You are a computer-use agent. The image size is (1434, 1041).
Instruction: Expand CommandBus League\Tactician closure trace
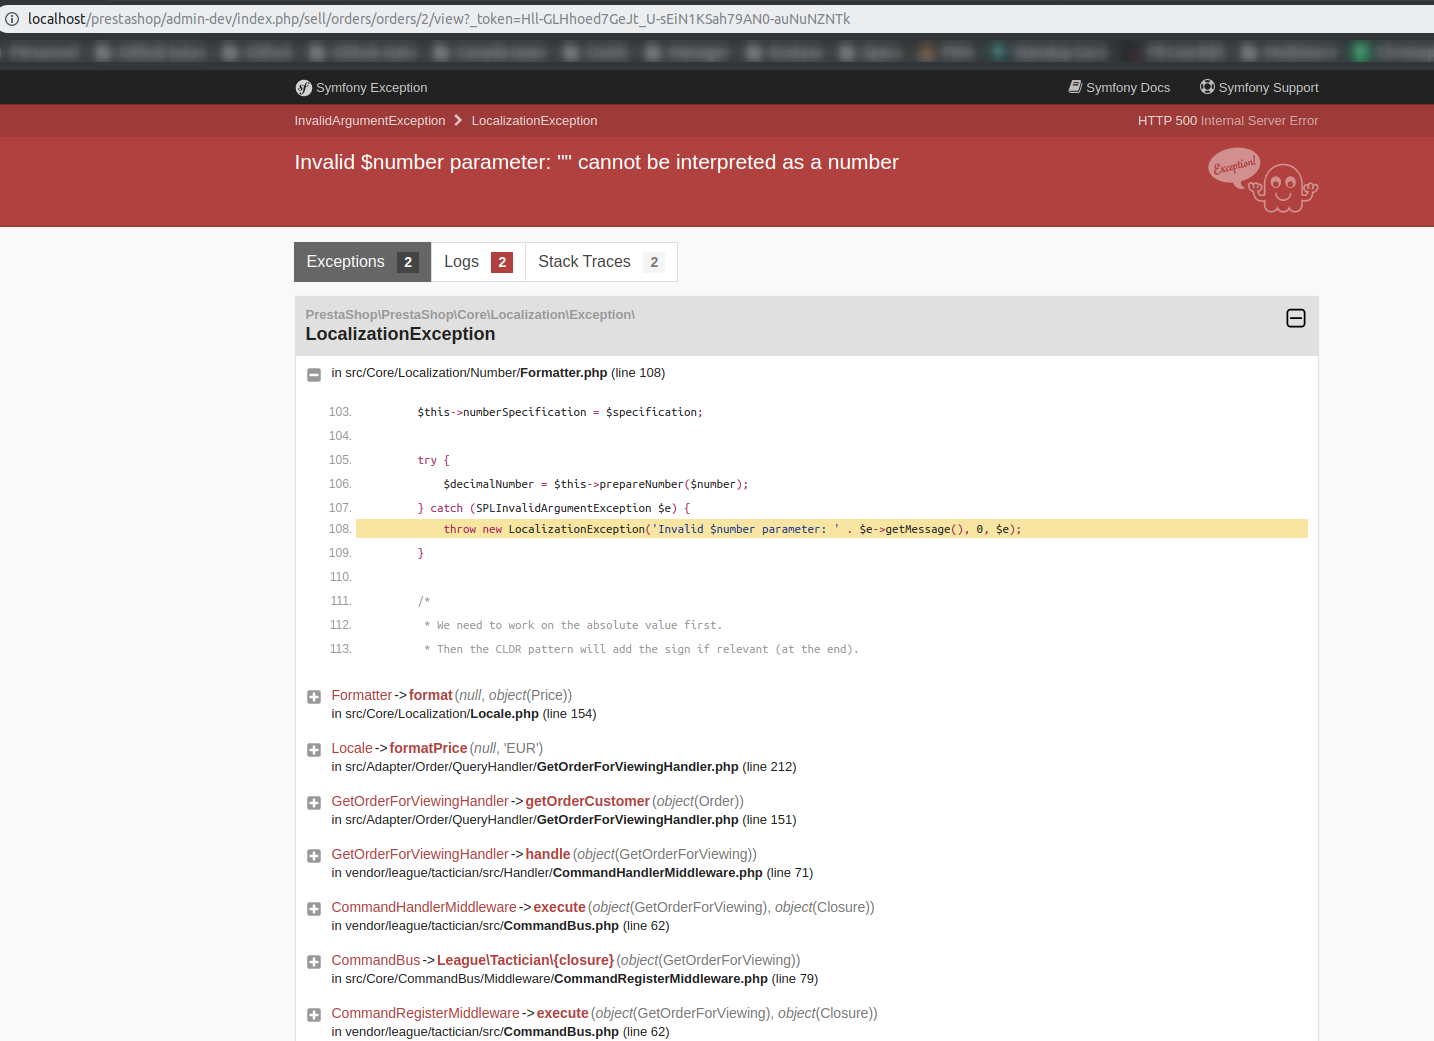point(314,962)
